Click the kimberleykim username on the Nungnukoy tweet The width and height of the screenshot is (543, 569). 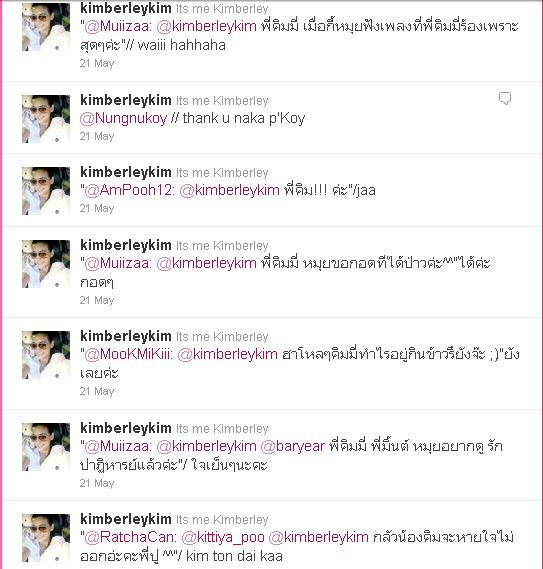pos(126,100)
